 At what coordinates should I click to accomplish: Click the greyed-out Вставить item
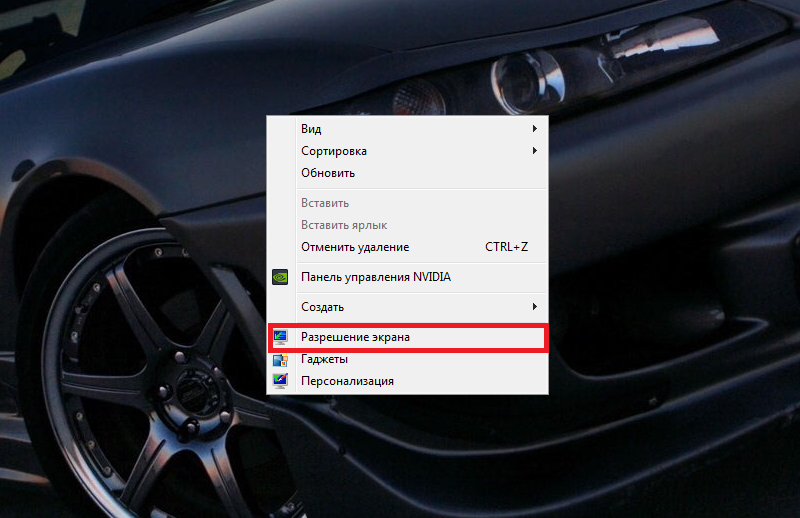(325, 203)
